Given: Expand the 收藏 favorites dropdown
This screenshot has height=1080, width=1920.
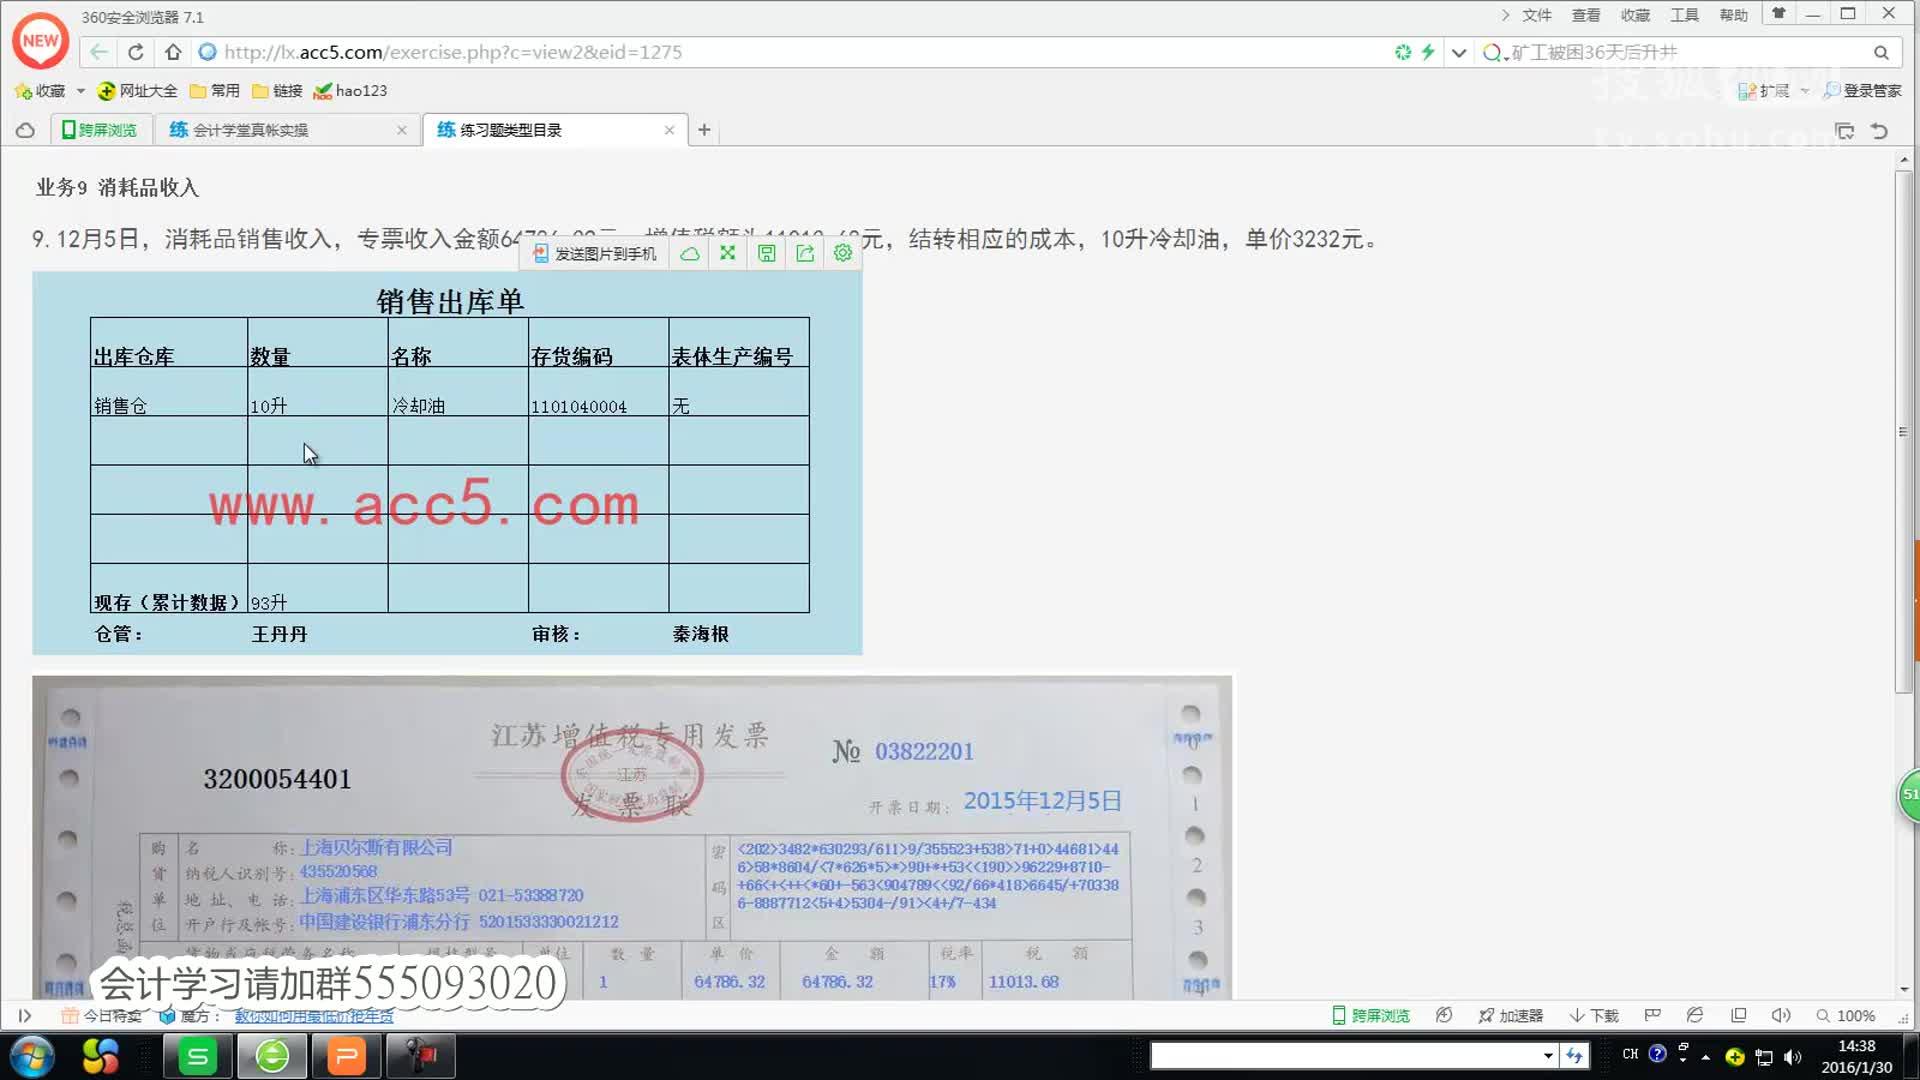Looking at the screenshot, I should pos(81,90).
